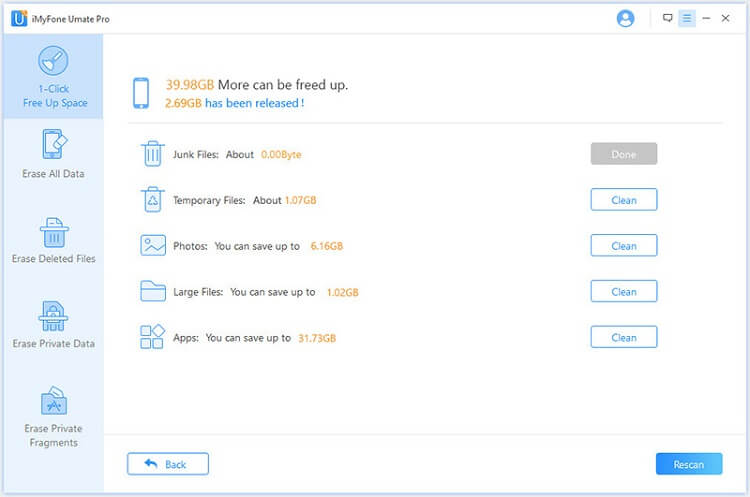Click the 1.02GB large files value
Viewport: 750px width, 497px height.
342,292
